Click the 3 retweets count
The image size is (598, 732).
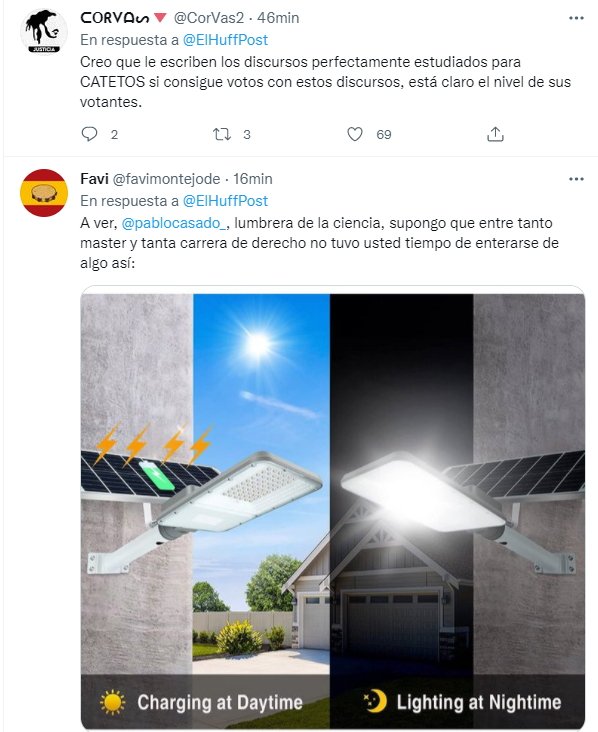coord(247,135)
